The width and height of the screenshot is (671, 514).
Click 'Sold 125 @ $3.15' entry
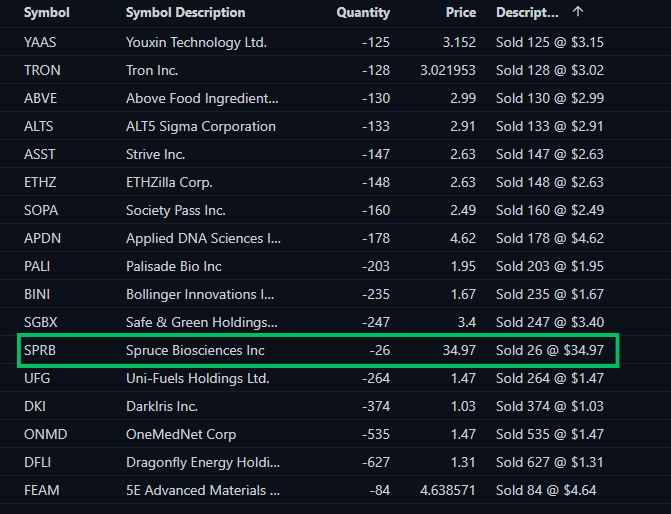pos(549,42)
